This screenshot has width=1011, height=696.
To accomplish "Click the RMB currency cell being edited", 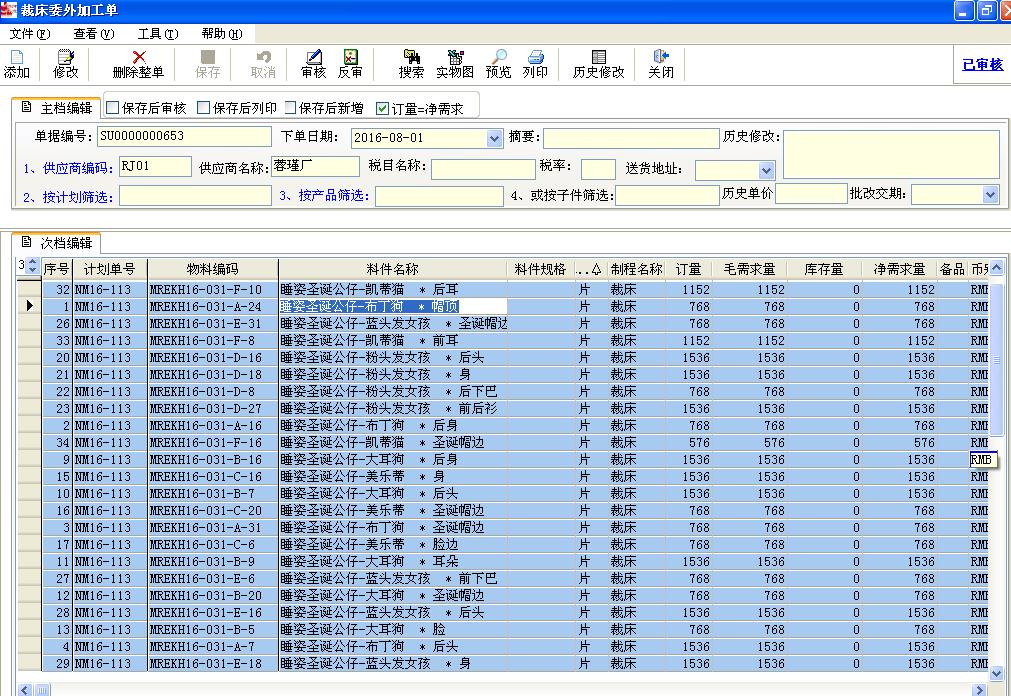I will [x=983, y=460].
